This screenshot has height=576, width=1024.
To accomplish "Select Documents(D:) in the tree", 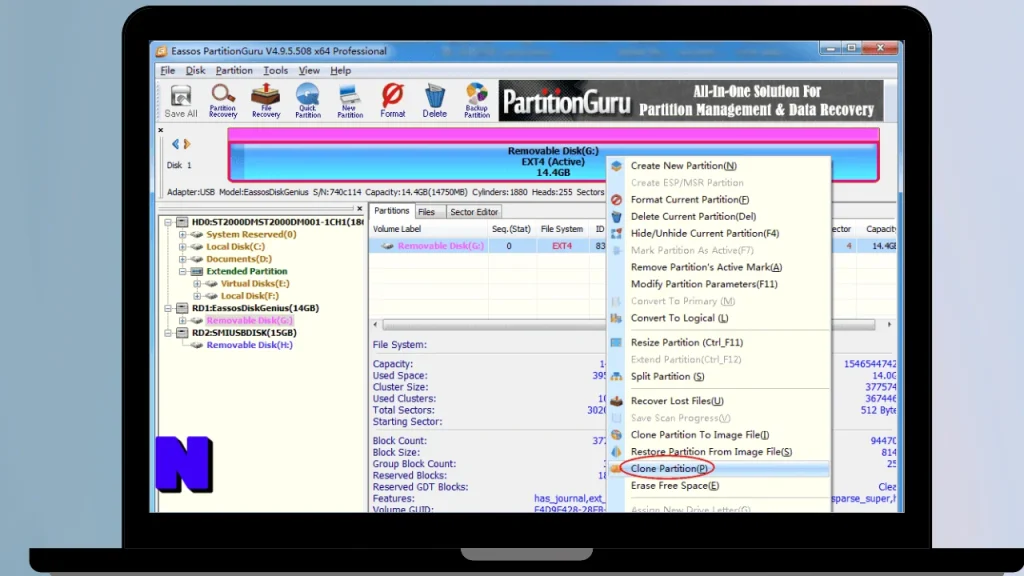I will pos(239,259).
